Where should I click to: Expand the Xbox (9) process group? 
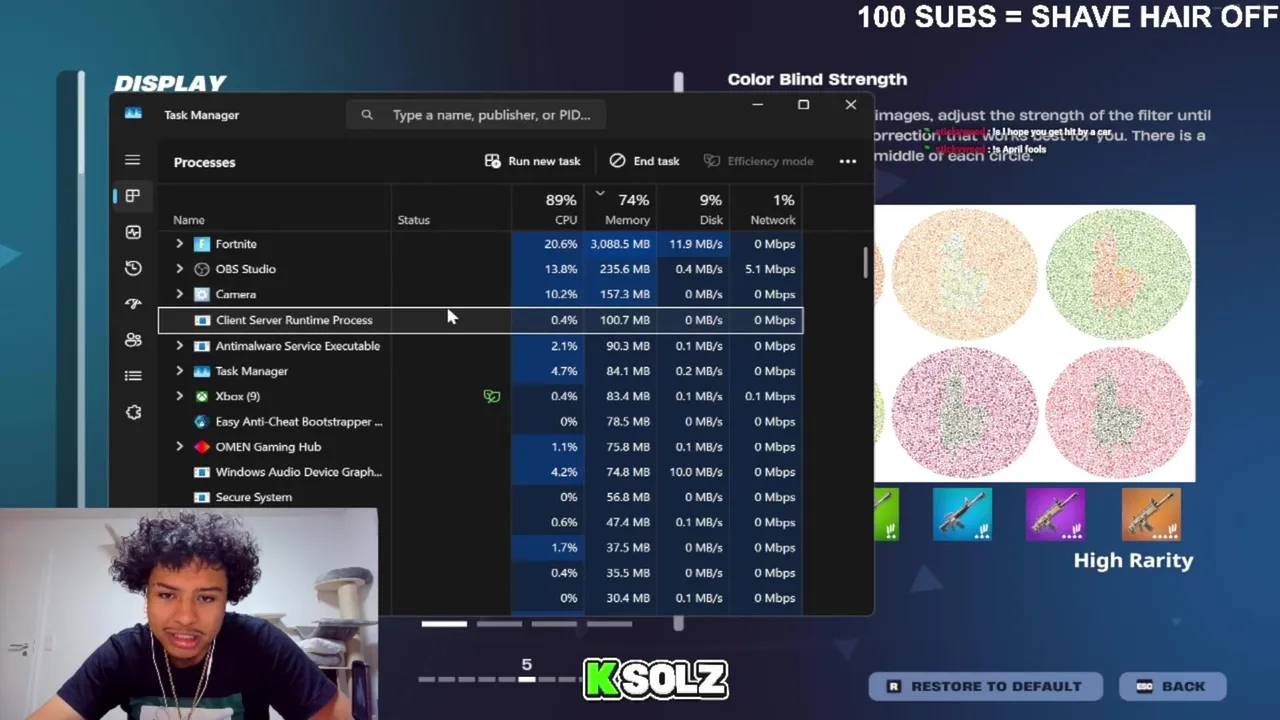[179, 396]
